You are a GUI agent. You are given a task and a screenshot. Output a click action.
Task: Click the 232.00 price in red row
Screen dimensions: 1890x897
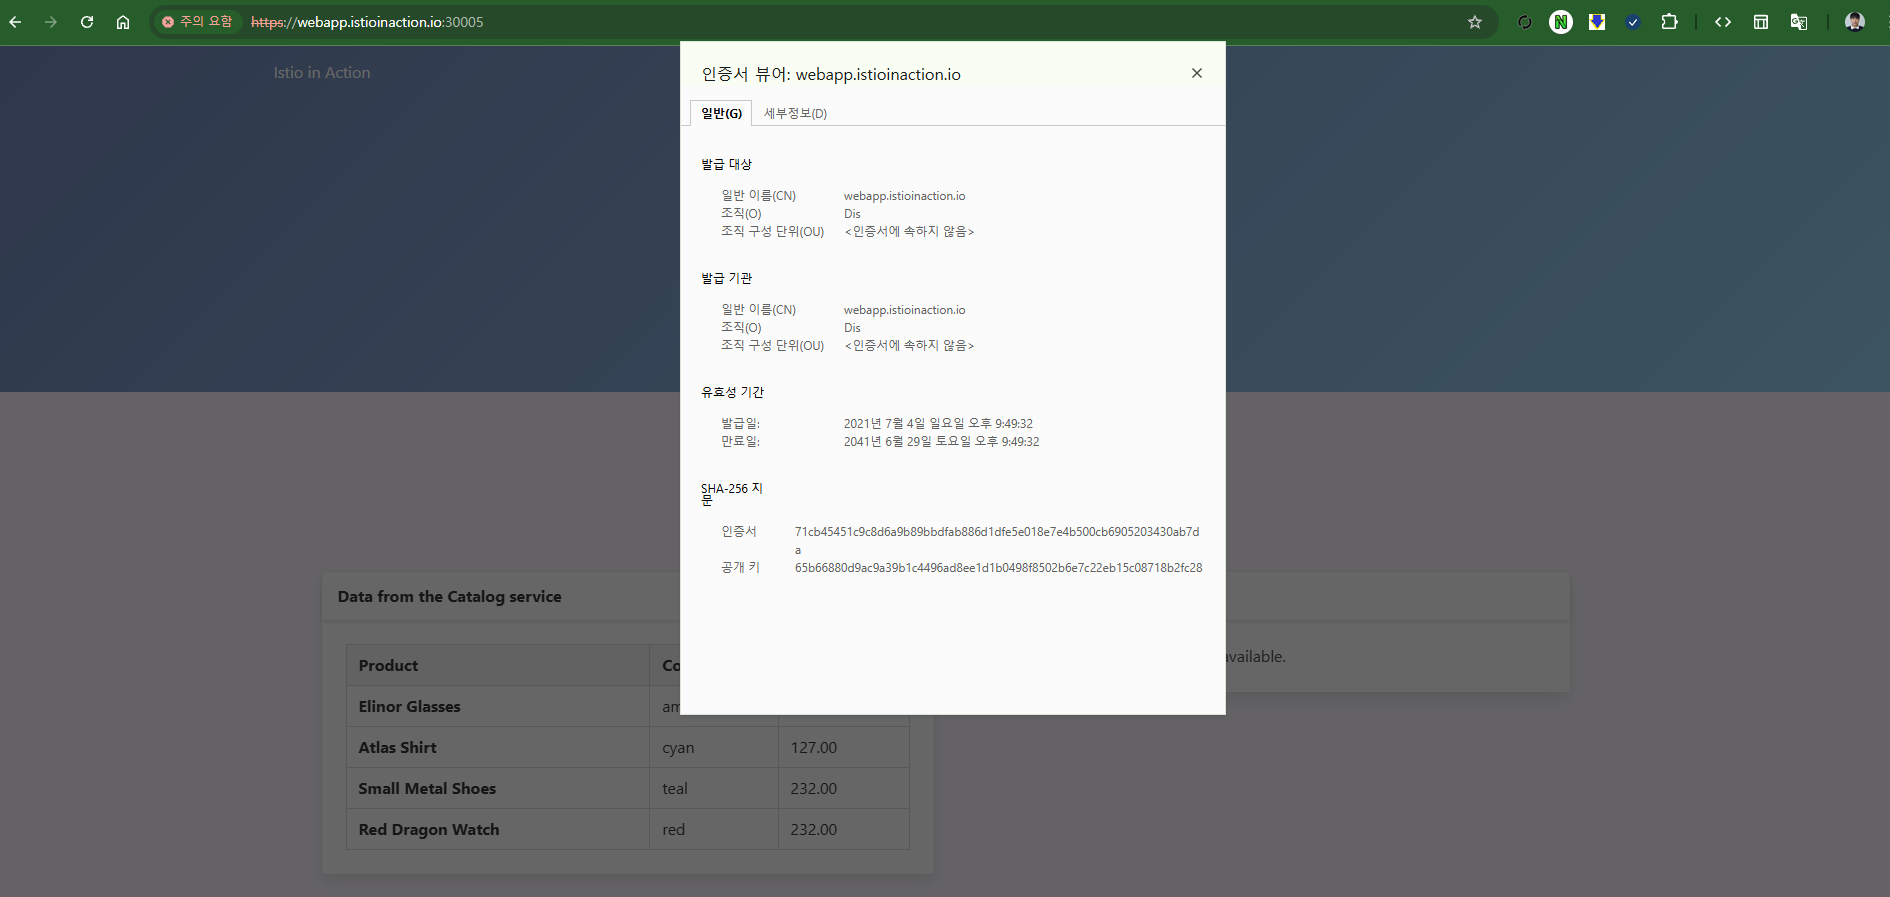click(x=844, y=830)
